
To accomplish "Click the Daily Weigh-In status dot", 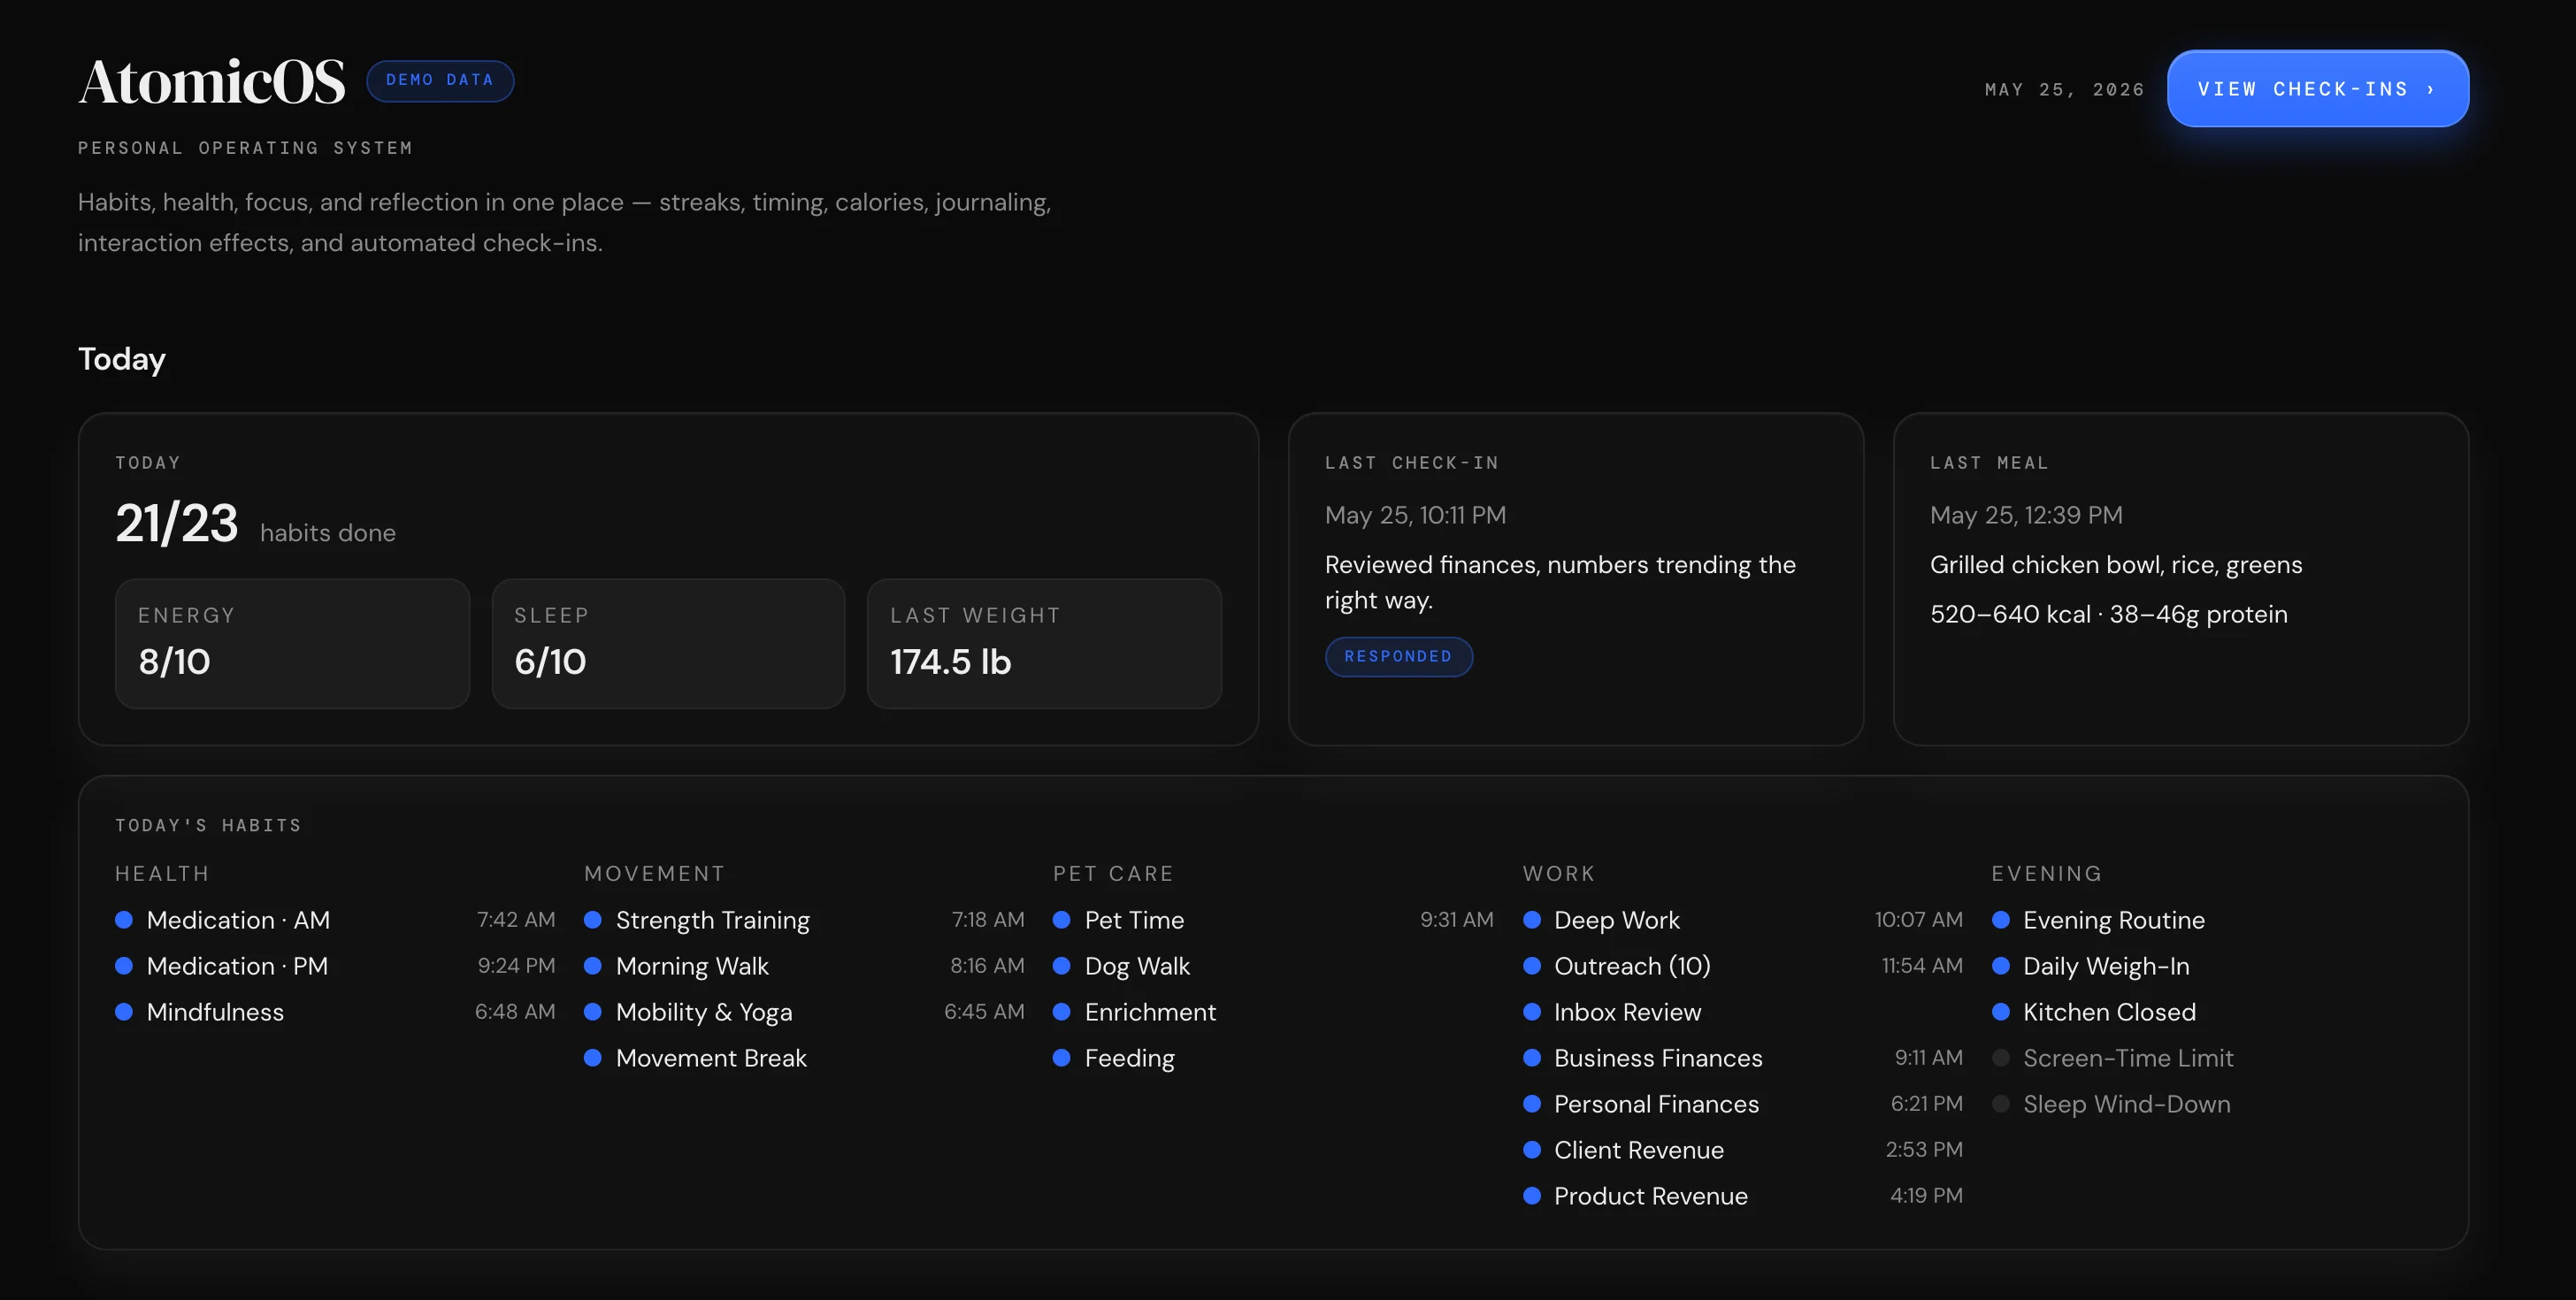I will [x=2001, y=966].
